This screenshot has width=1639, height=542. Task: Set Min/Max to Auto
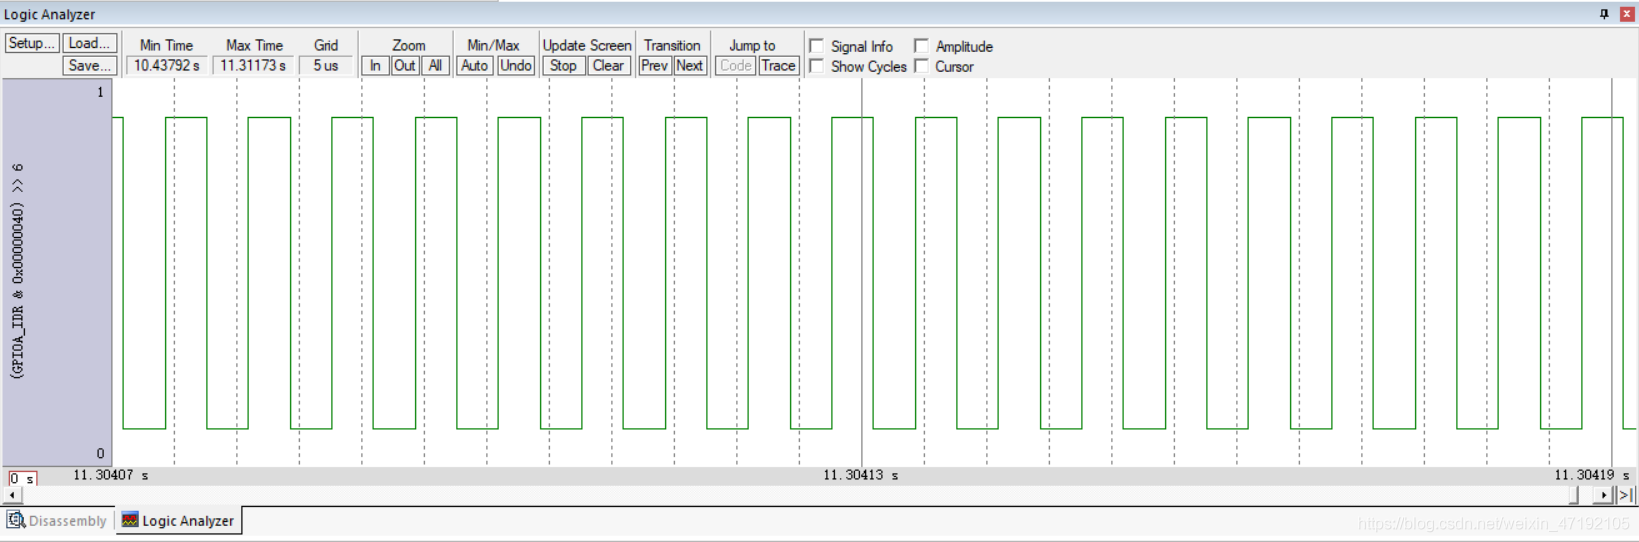coord(474,65)
